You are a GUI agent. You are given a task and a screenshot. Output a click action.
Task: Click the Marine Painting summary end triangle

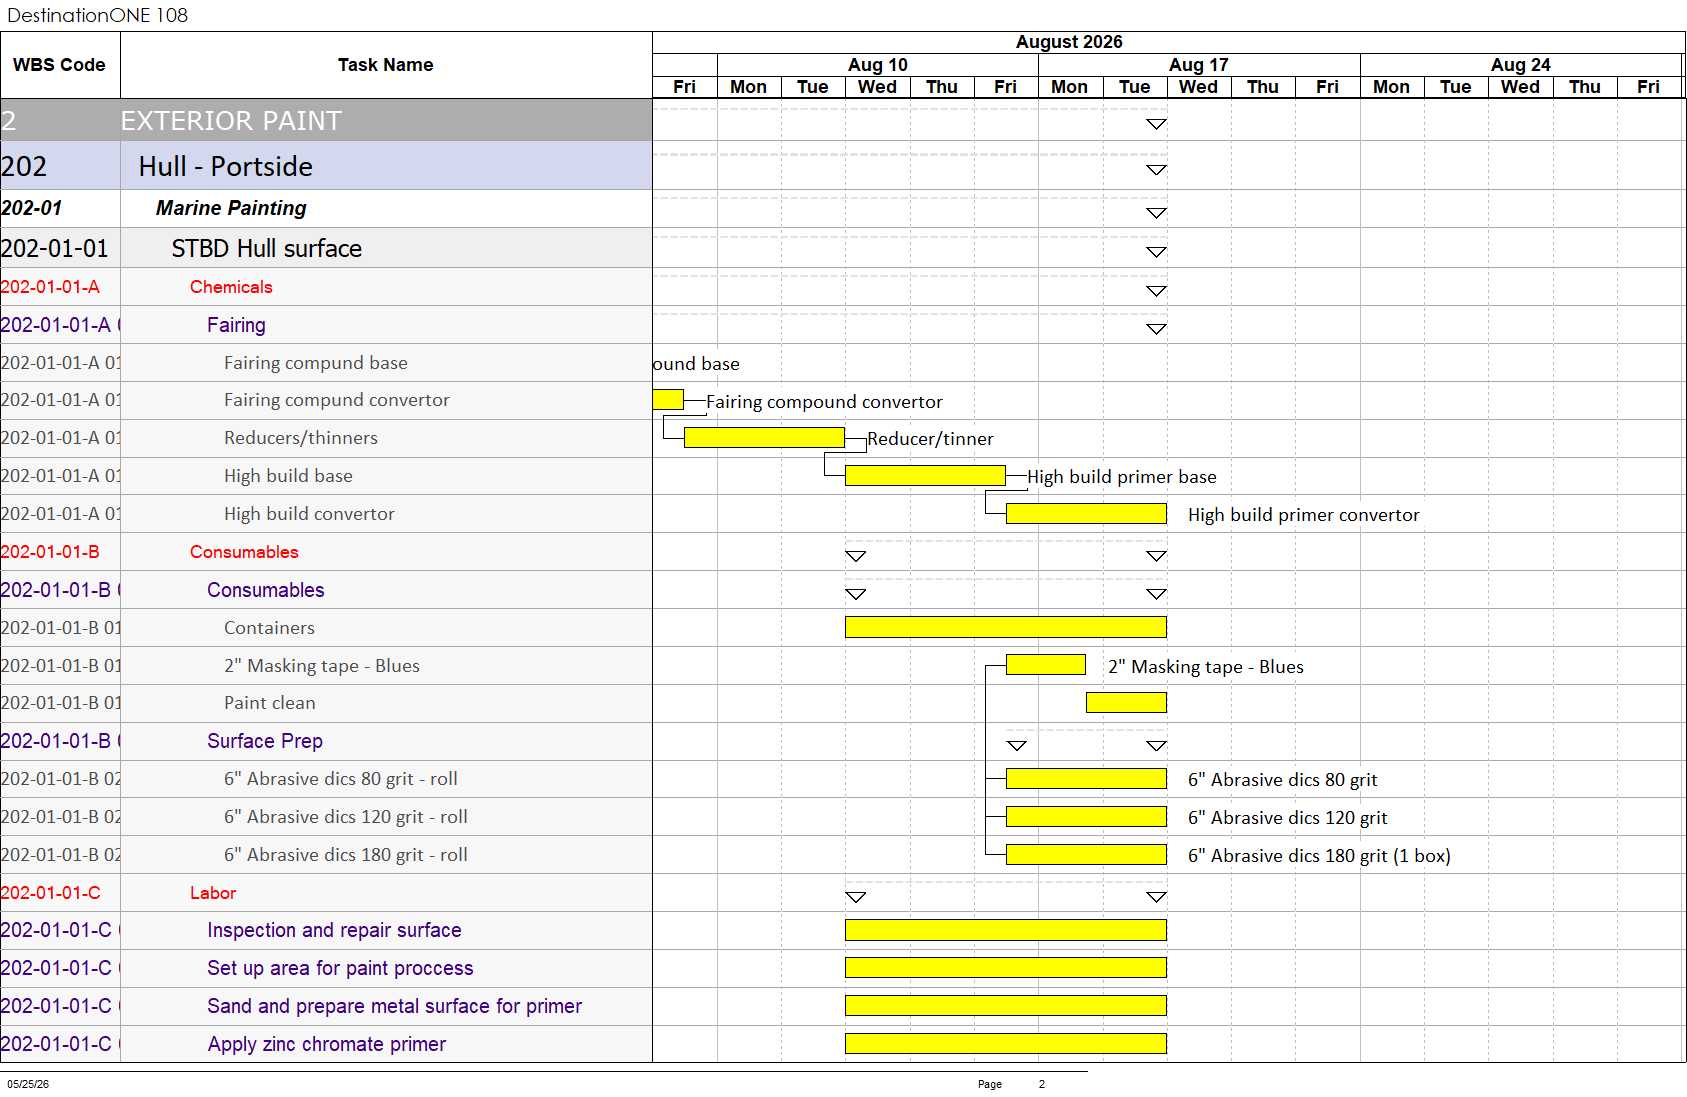point(1156,213)
